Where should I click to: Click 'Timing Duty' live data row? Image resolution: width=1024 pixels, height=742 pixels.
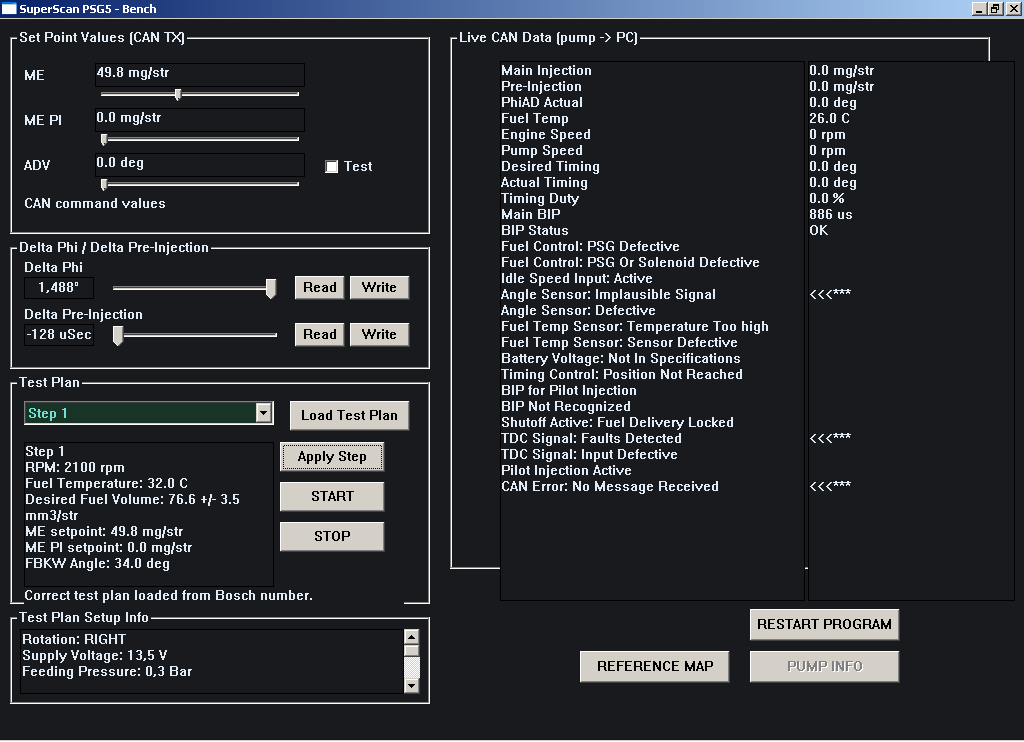539,199
